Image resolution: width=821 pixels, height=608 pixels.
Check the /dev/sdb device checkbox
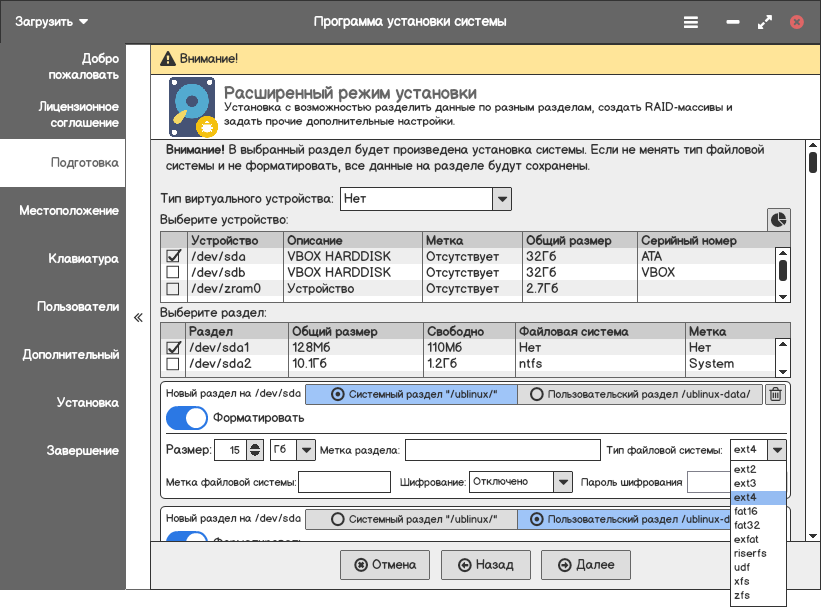(x=173, y=272)
